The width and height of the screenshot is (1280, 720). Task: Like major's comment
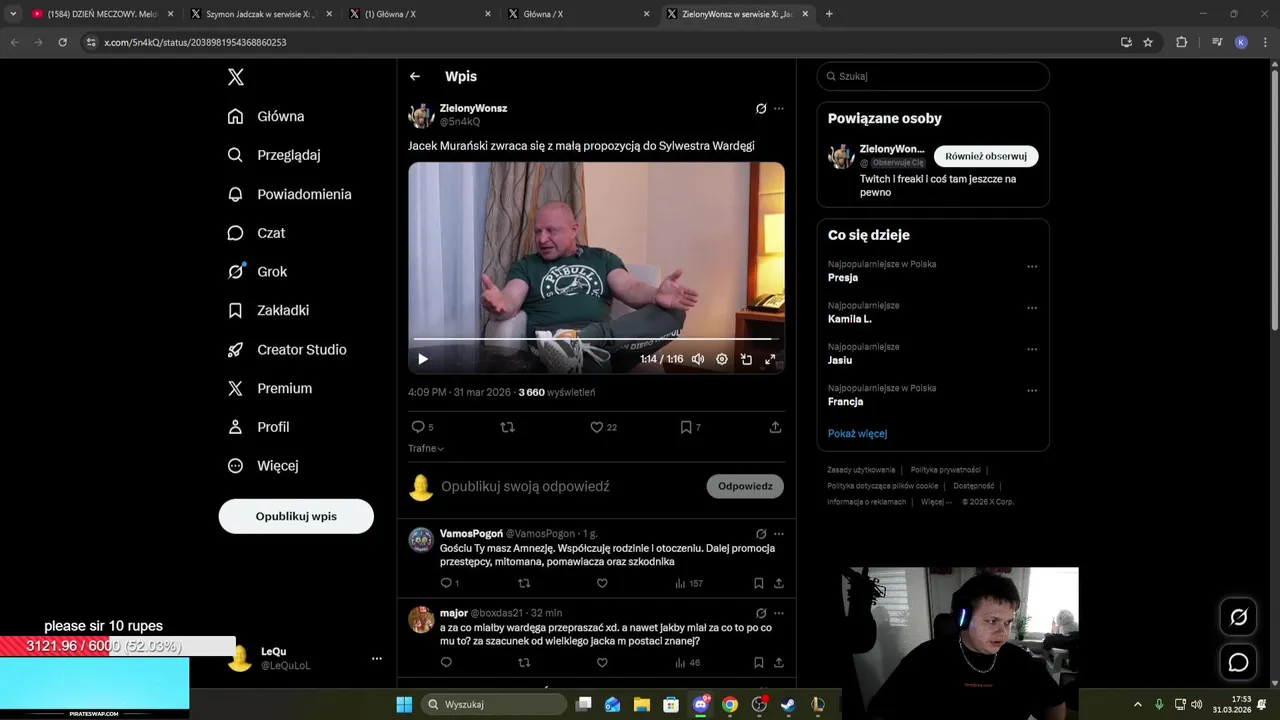(602, 662)
